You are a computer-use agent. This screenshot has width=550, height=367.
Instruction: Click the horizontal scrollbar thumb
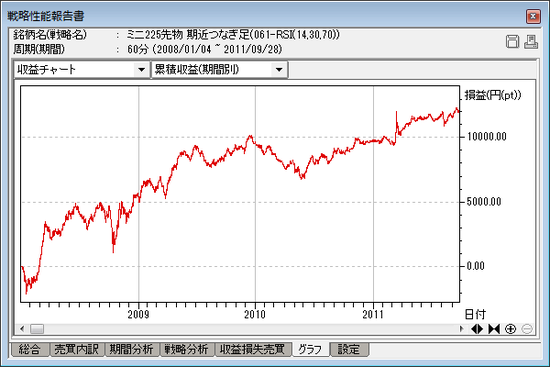point(37,329)
